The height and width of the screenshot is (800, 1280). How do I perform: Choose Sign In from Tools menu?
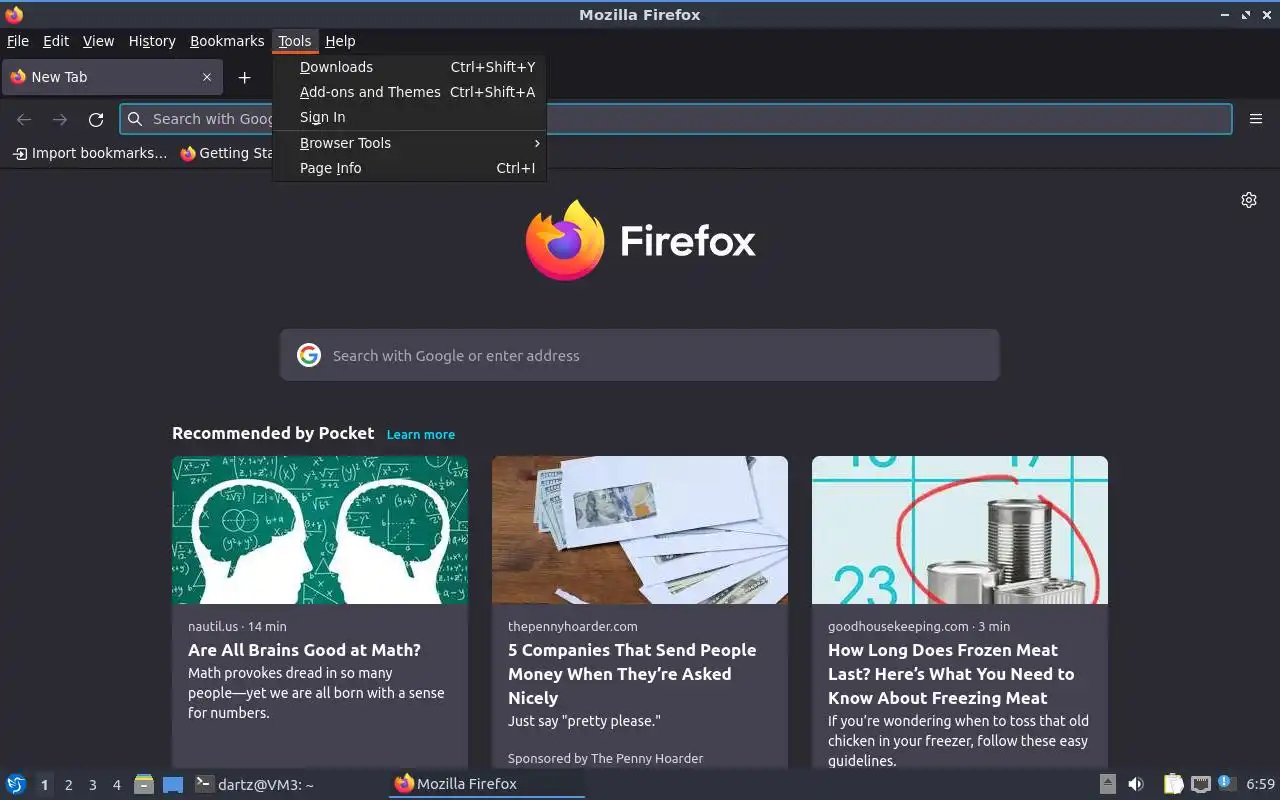click(x=410, y=117)
